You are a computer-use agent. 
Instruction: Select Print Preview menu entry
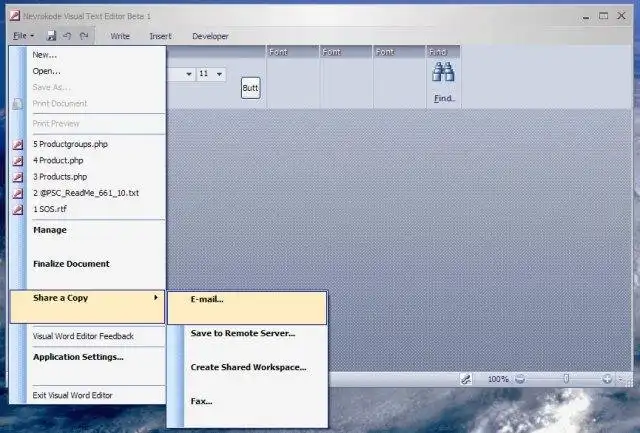point(96,124)
